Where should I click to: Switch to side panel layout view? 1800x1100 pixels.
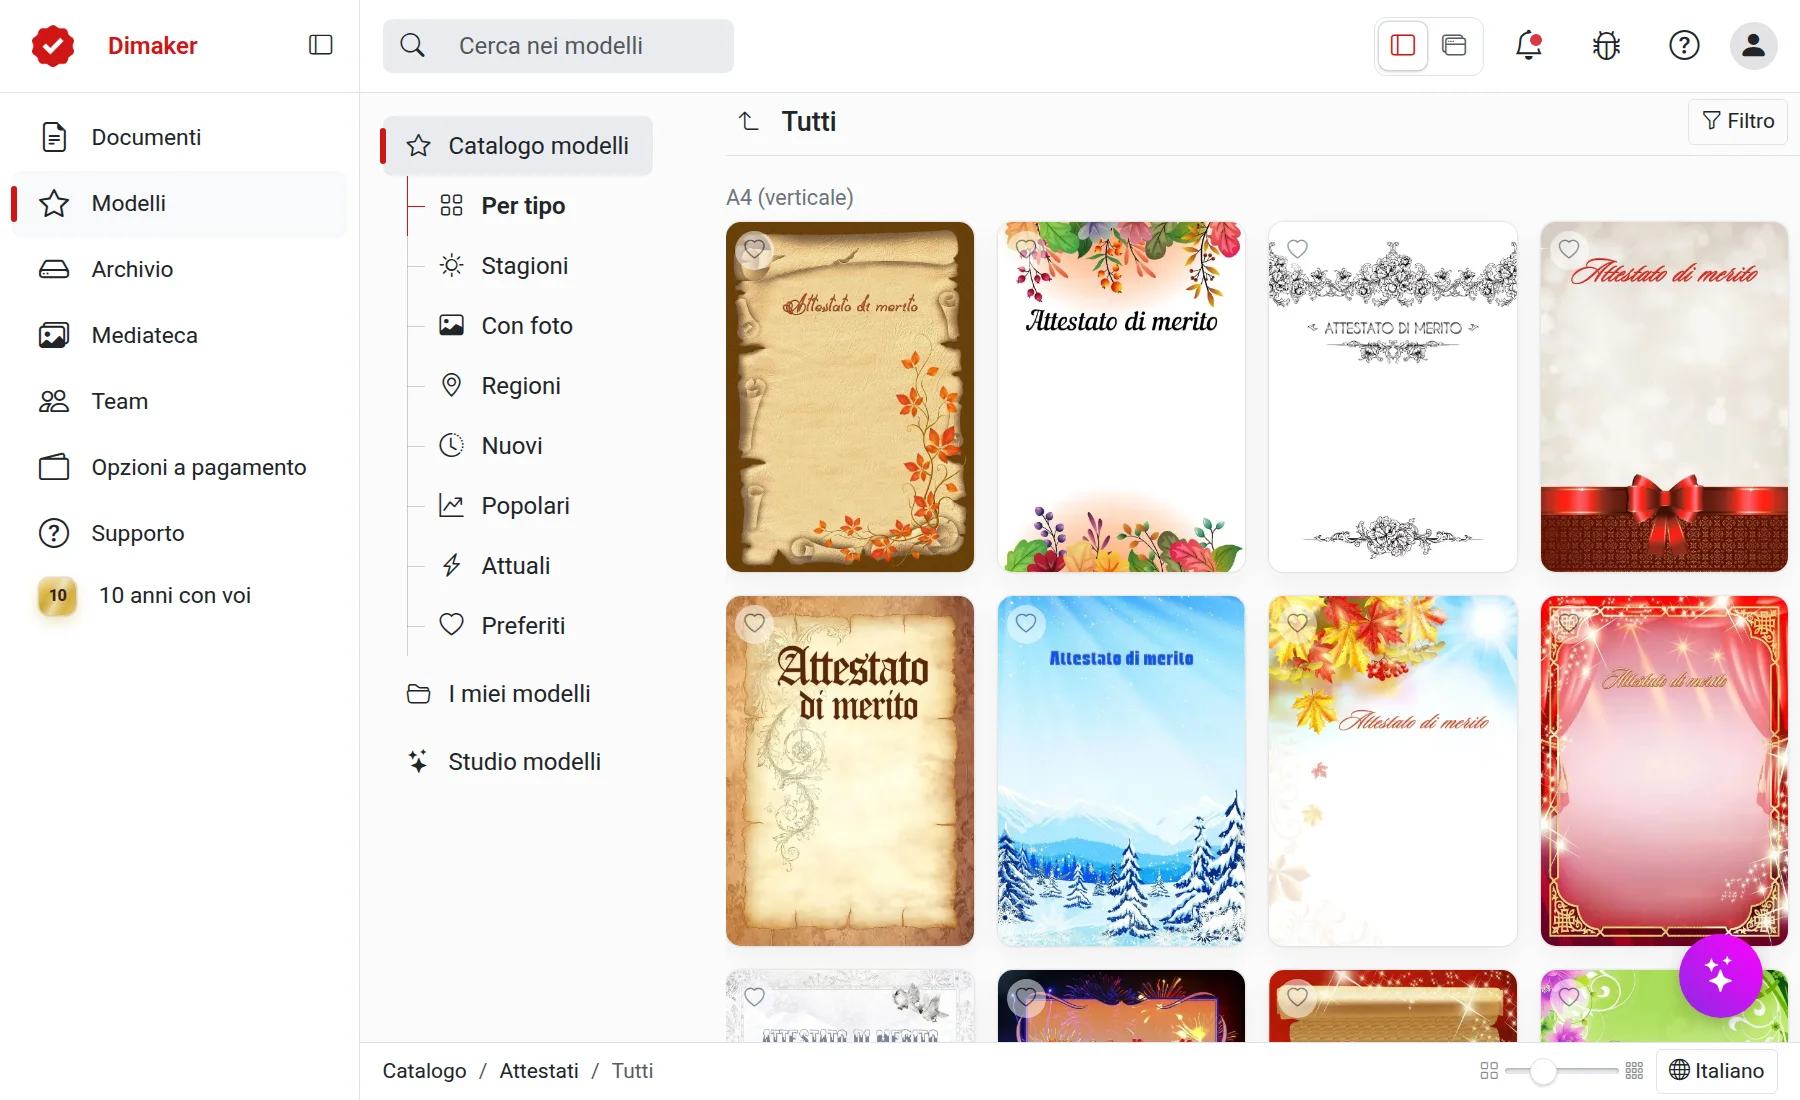[1403, 45]
